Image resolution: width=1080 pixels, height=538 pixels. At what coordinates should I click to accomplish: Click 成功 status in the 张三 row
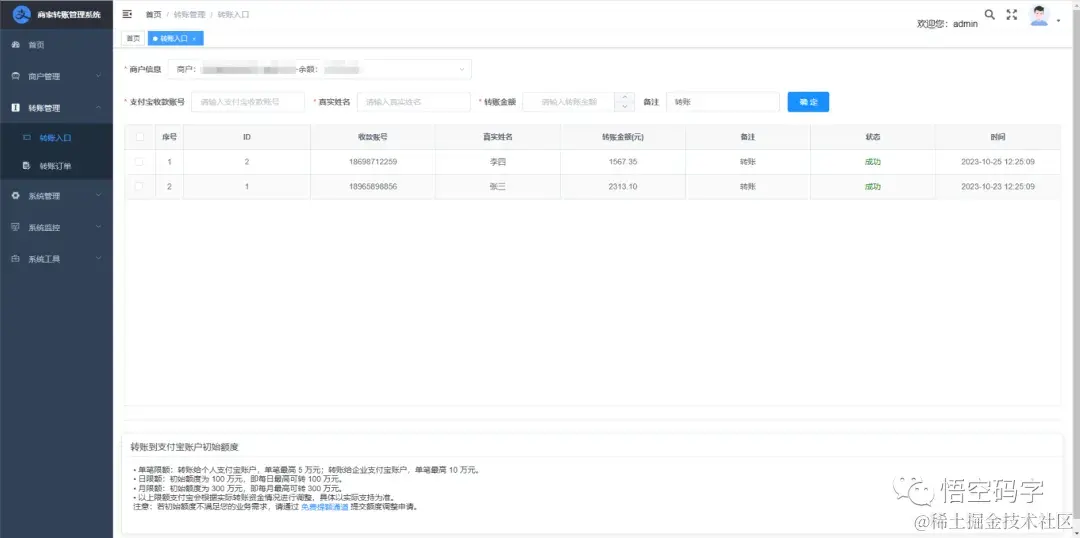pos(873,187)
